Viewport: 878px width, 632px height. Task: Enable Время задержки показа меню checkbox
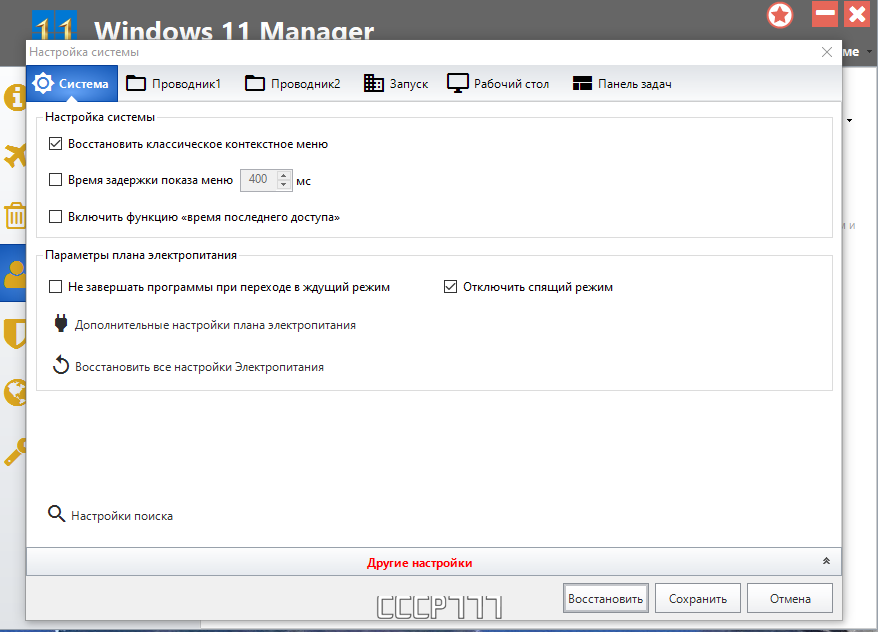point(55,180)
